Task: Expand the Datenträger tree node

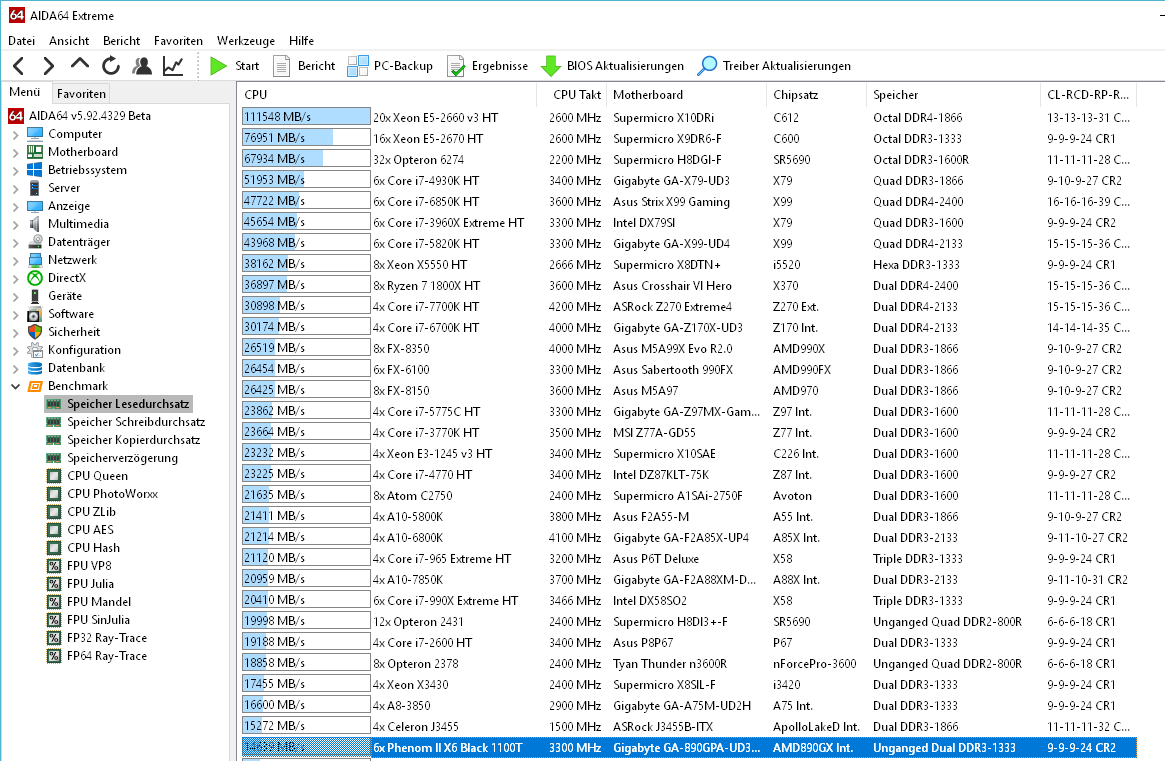Action: coord(16,242)
